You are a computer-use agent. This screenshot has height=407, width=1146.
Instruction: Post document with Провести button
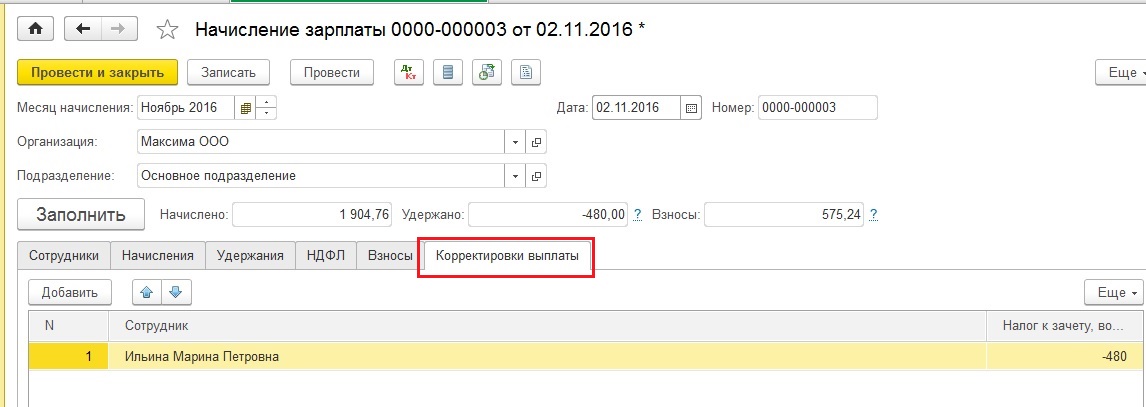(x=332, y=72)
